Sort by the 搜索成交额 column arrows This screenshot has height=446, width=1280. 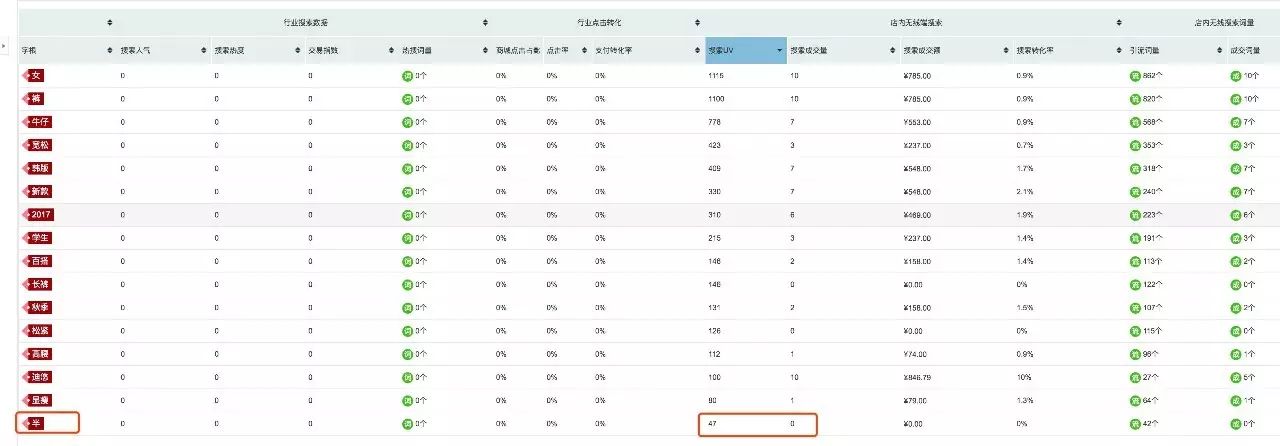pos(1007,50)
